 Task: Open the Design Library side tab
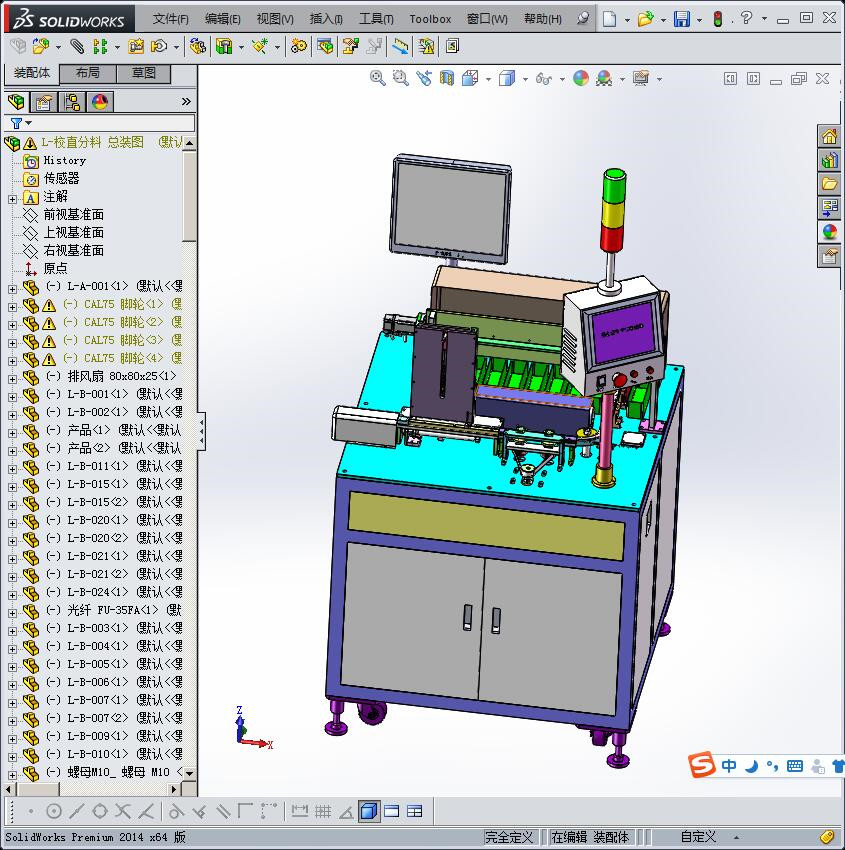pyautogui.click(x=829, y=160)
